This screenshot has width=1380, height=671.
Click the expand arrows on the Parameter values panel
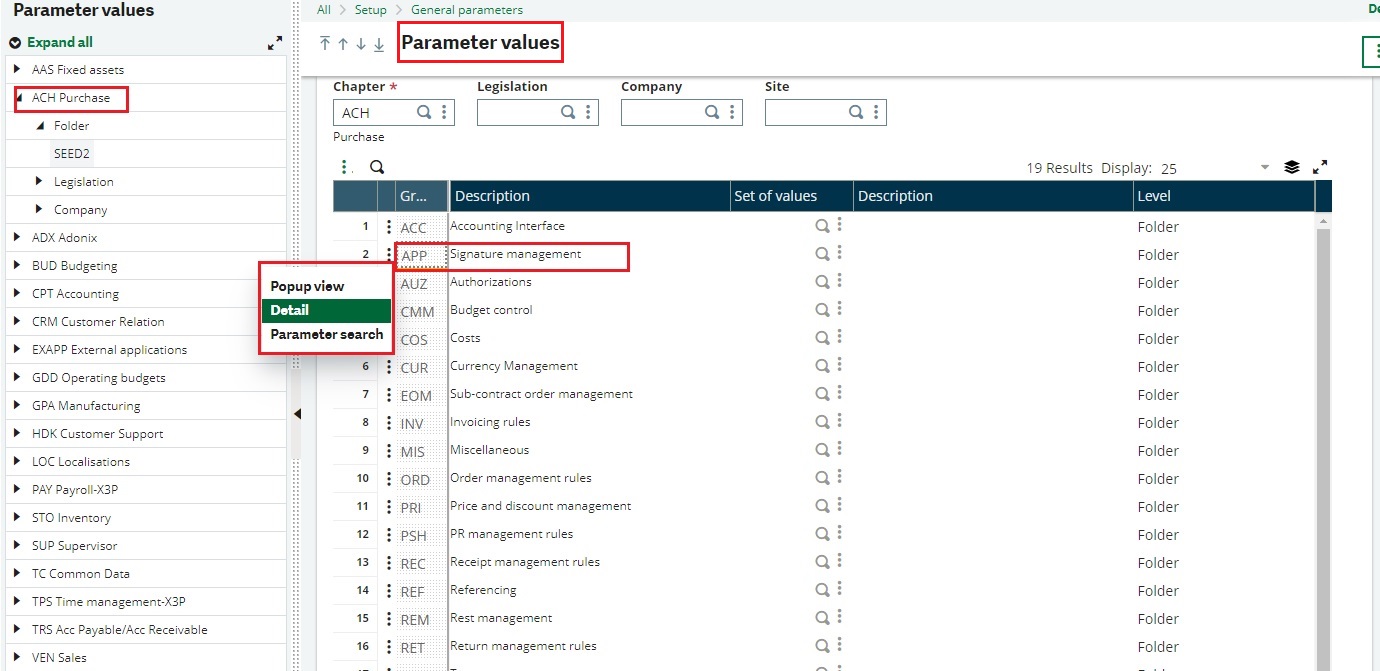(274, 43)
